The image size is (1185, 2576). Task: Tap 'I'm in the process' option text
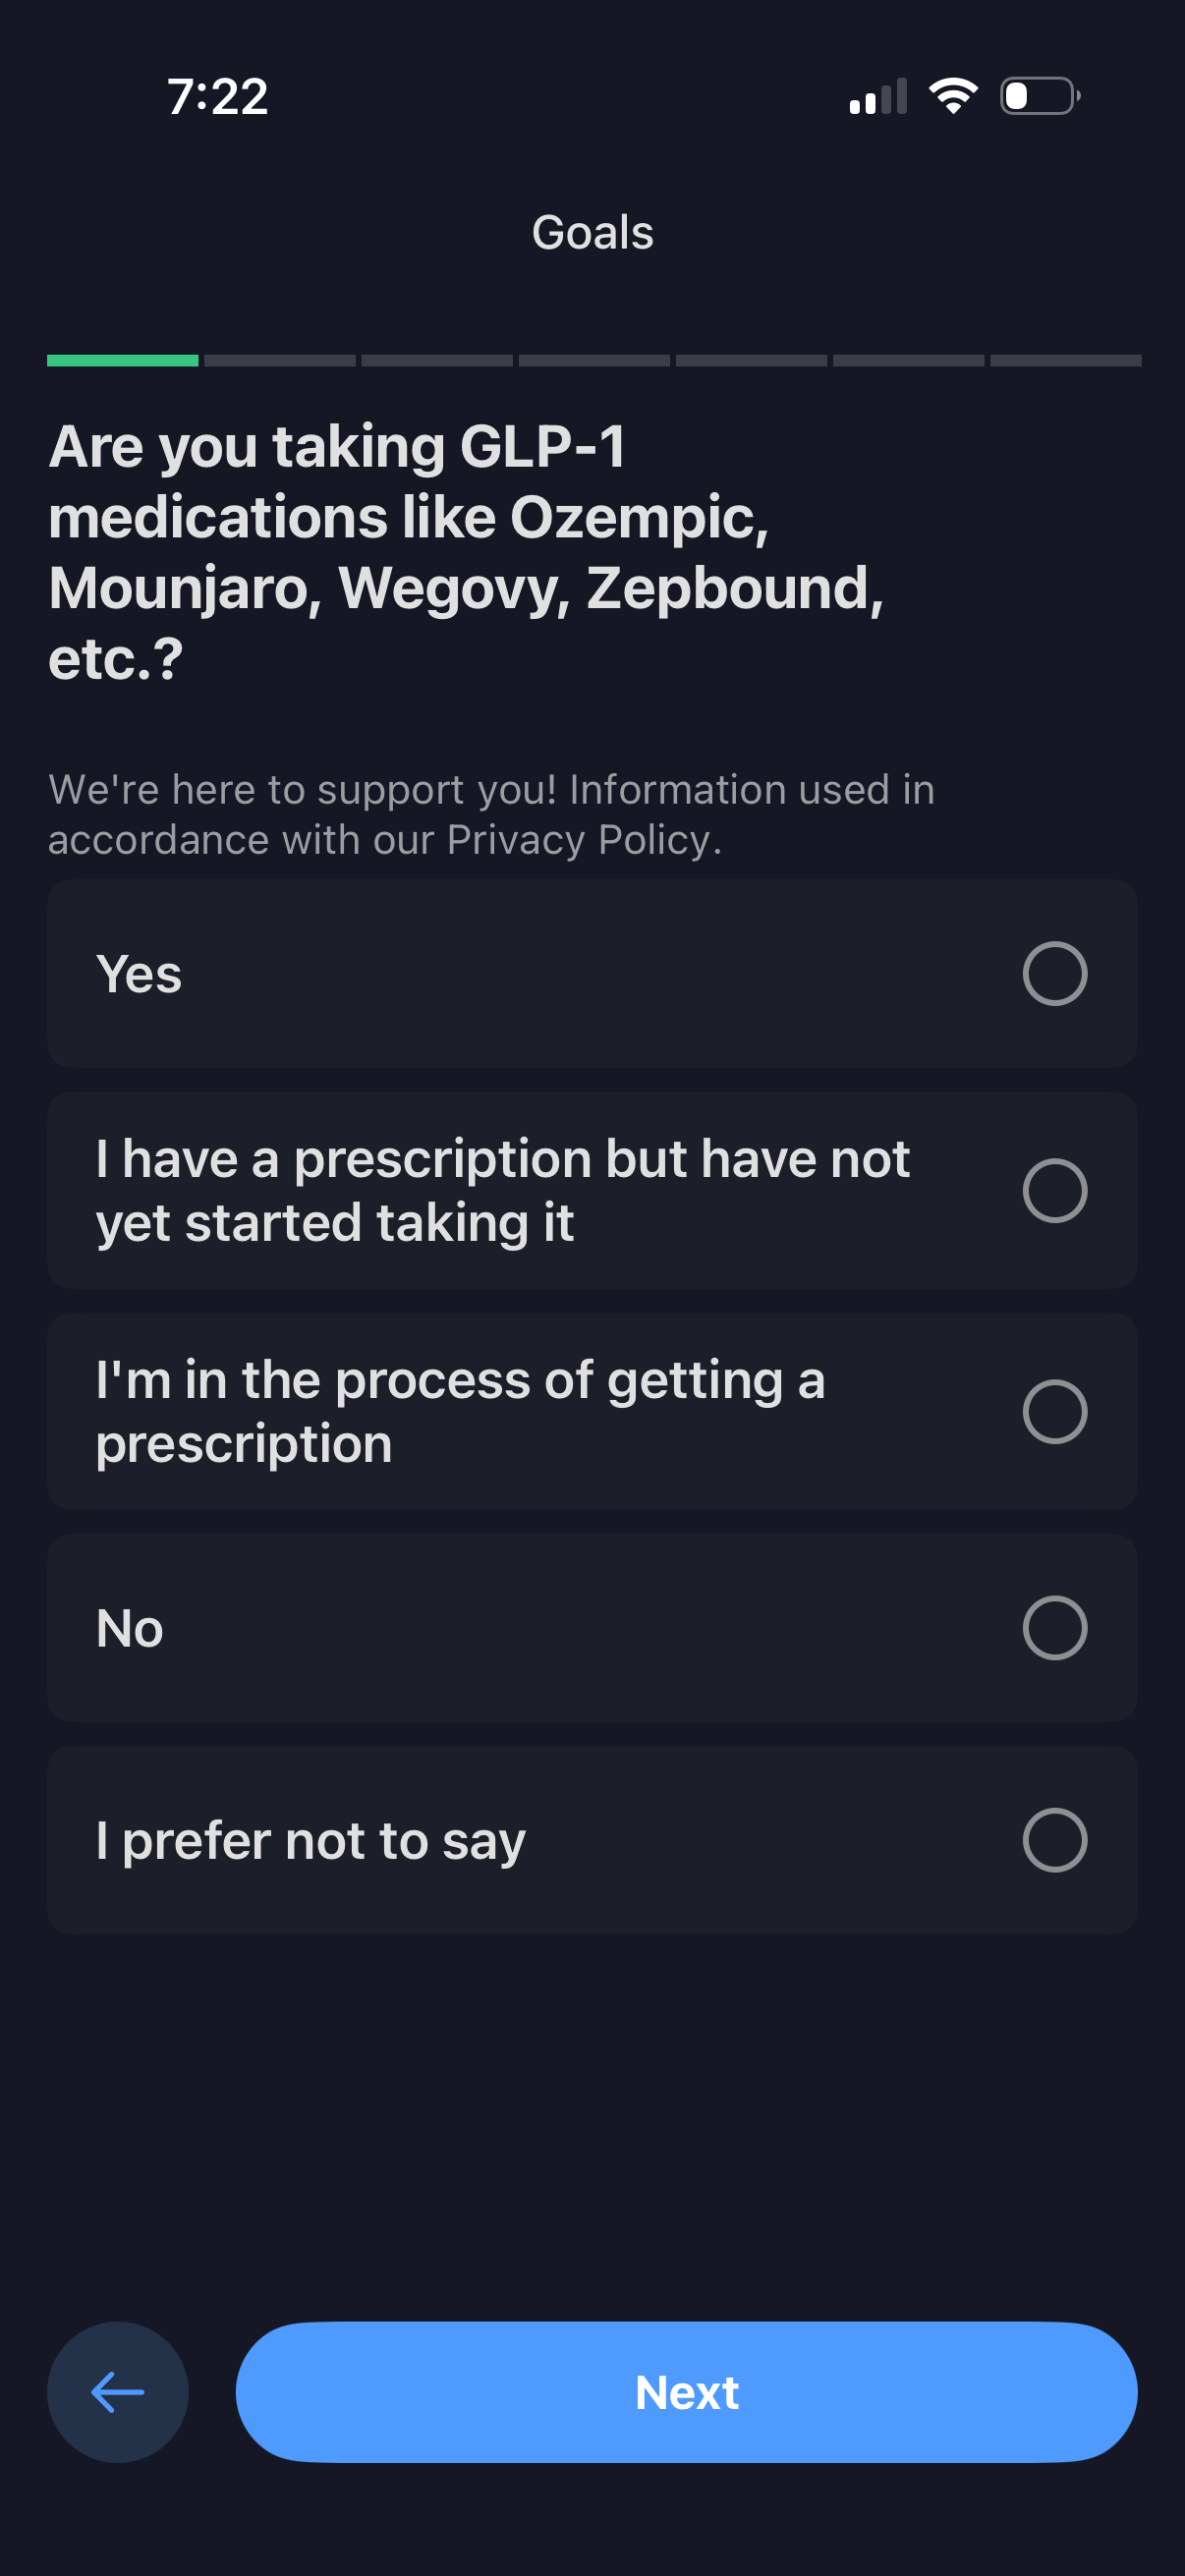460,1411
